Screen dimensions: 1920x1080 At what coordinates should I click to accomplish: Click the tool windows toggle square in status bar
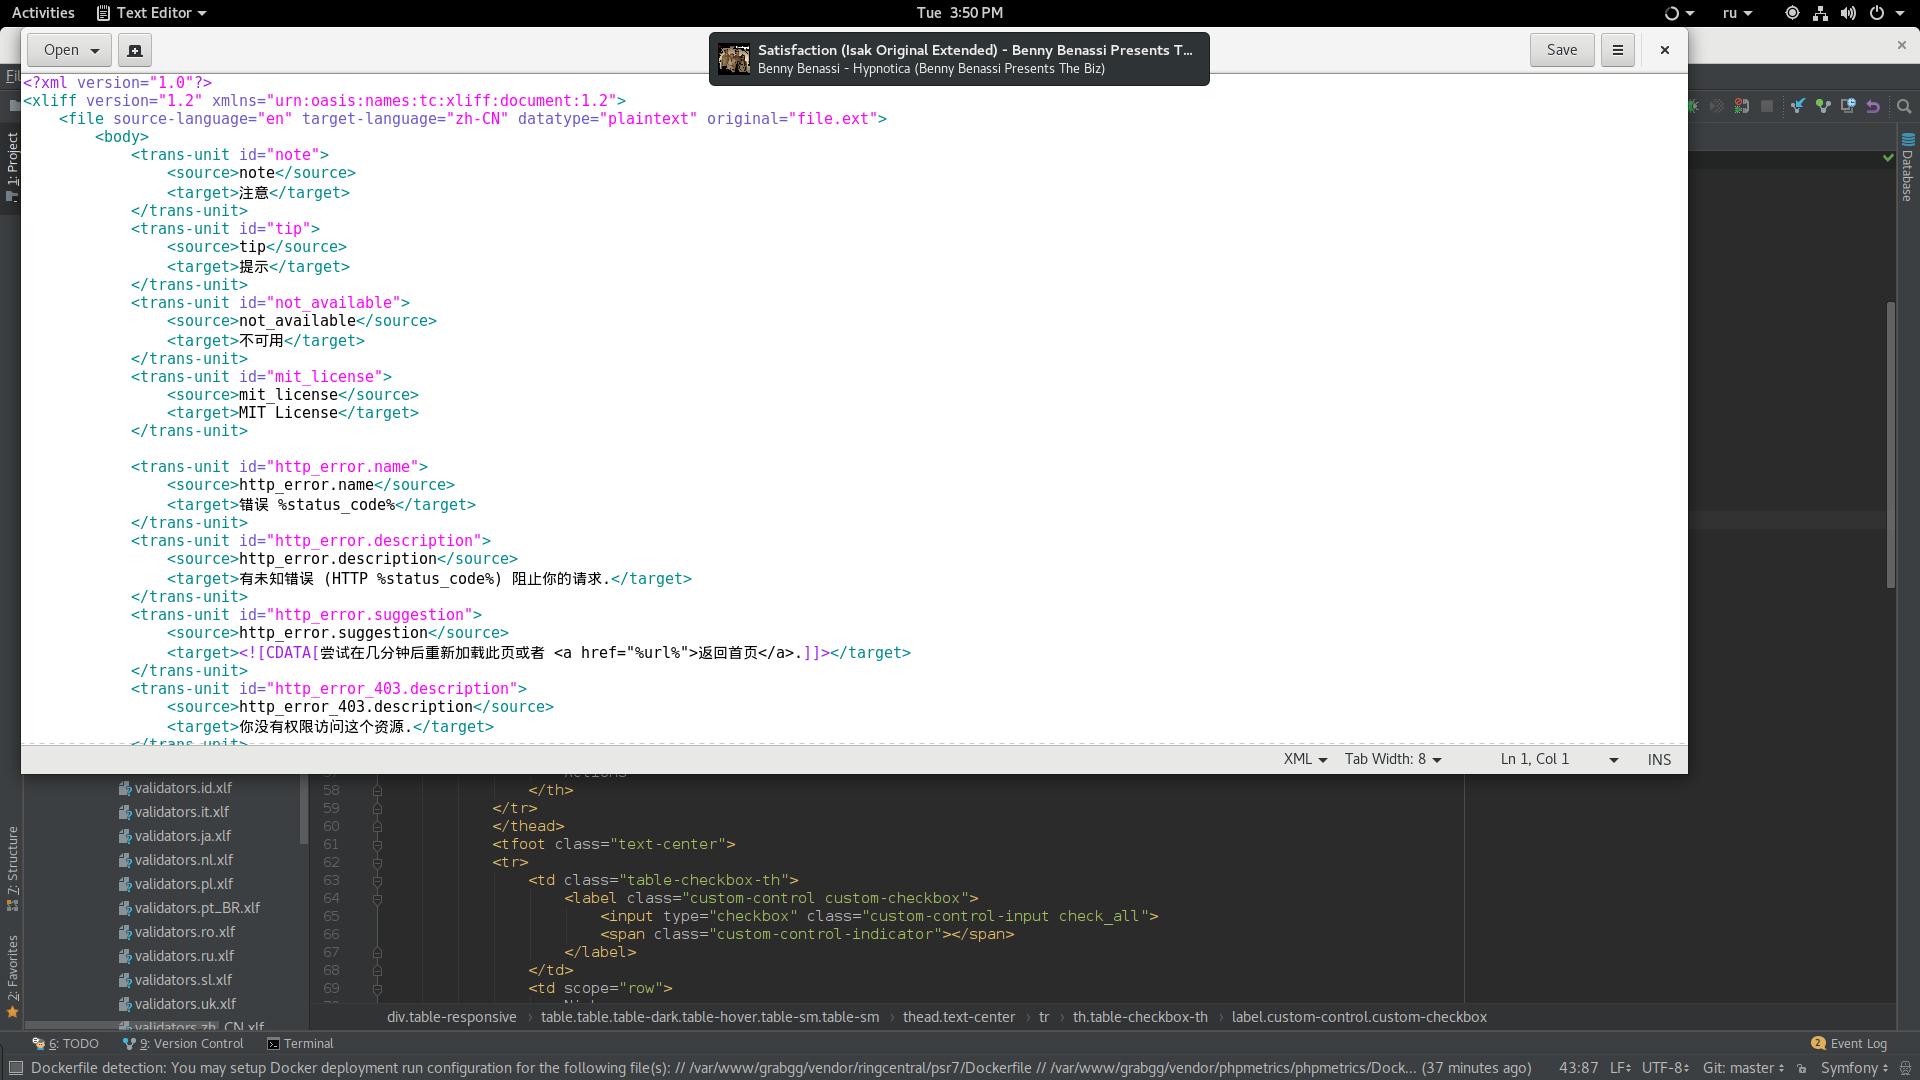[15, 1068]
